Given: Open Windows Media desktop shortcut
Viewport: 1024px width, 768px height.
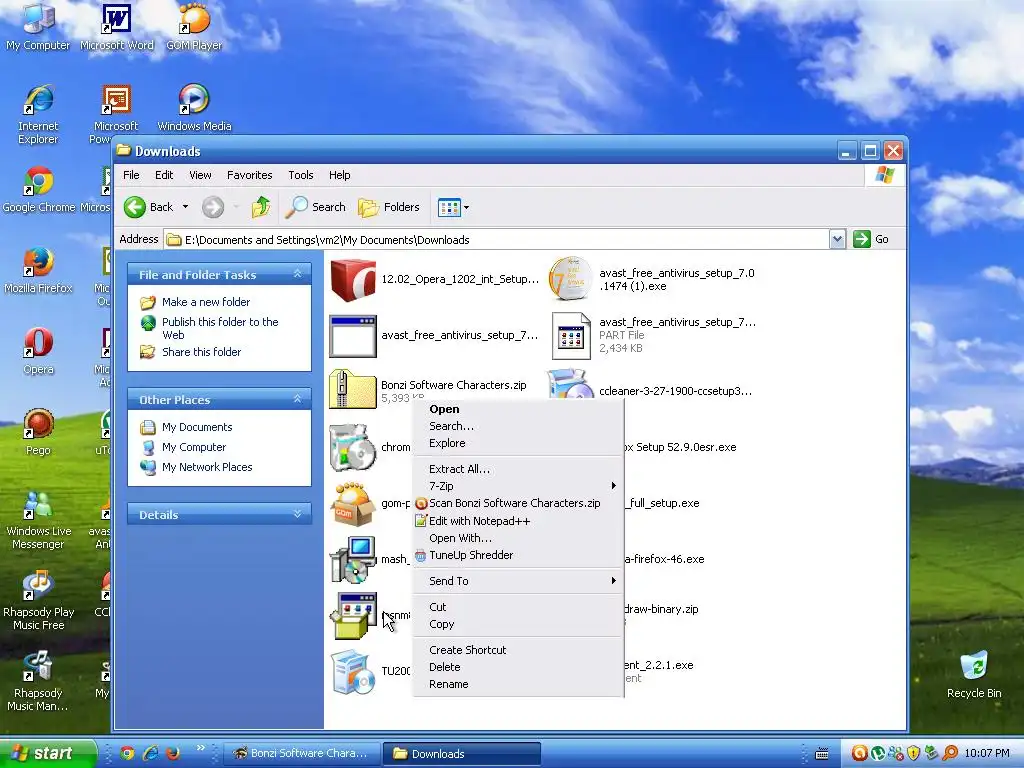Looking at the screenshot, I should [x=194, y=108].
